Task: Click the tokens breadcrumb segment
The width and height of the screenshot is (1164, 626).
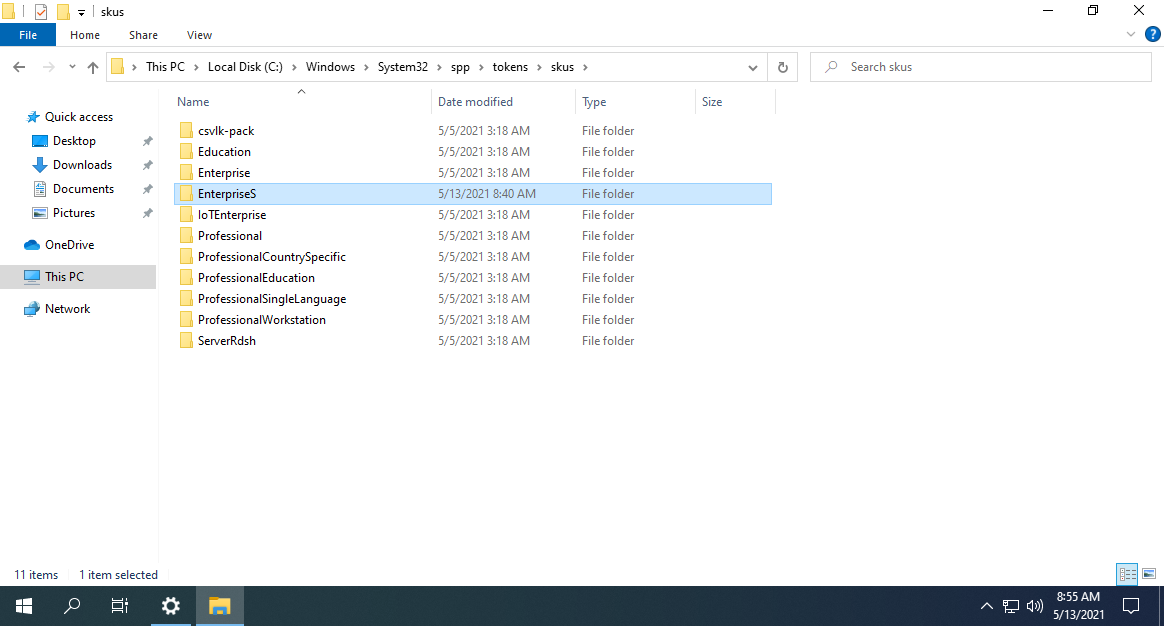Action: pyautogui.click(x=510, y=67)
